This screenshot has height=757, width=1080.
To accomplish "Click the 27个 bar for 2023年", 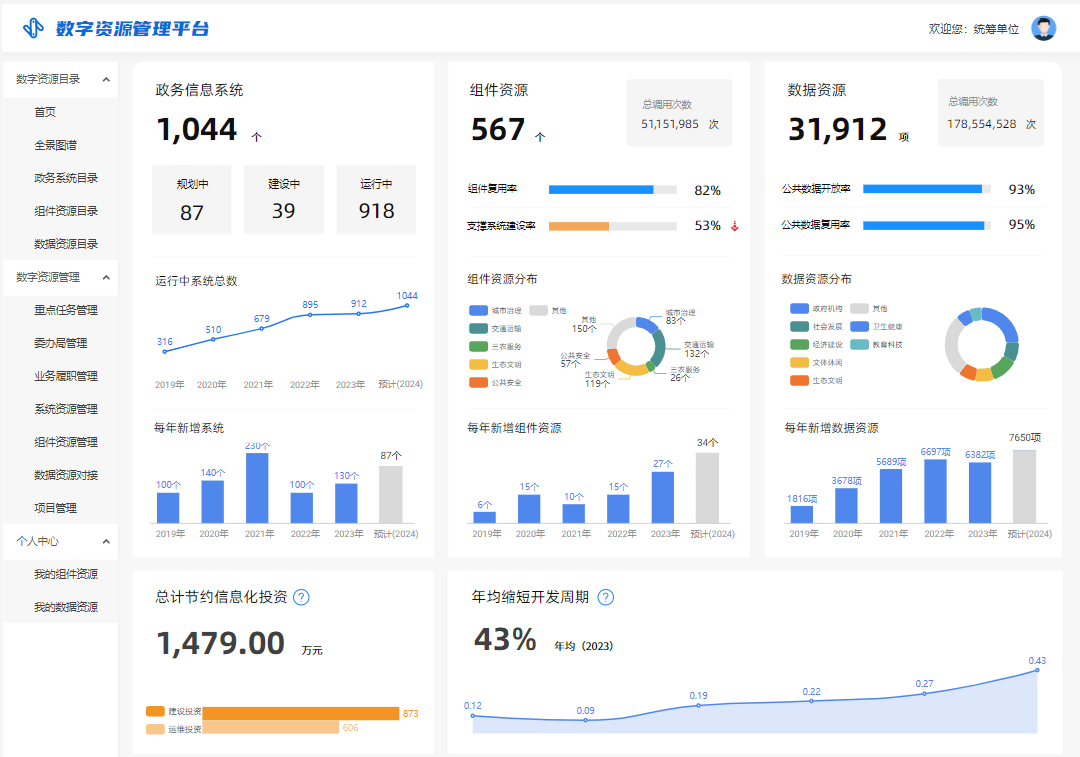I will pos(663,497).
